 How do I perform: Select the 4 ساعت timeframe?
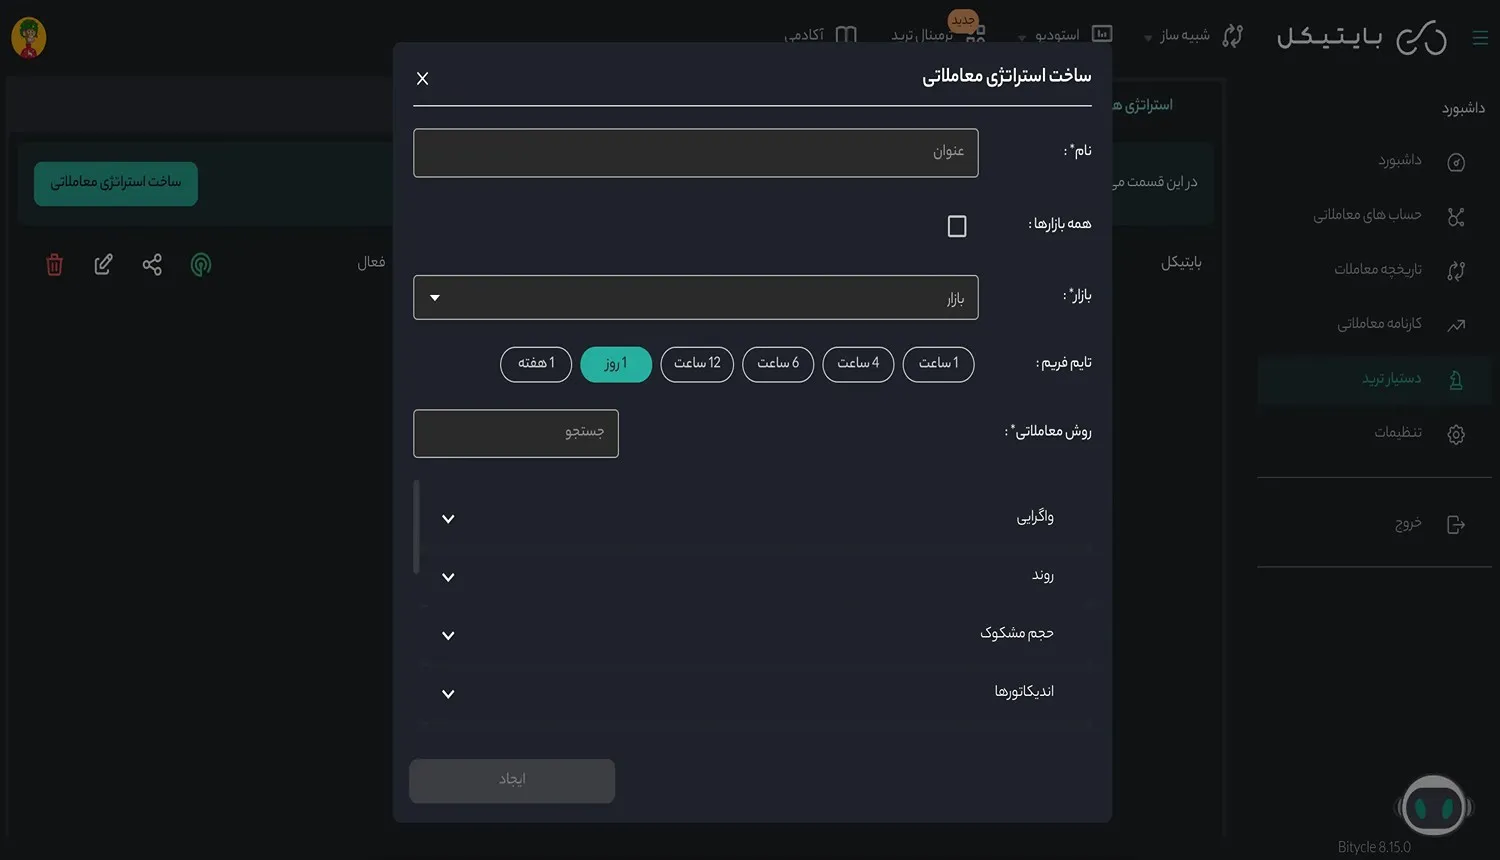(x=858, y=364)
